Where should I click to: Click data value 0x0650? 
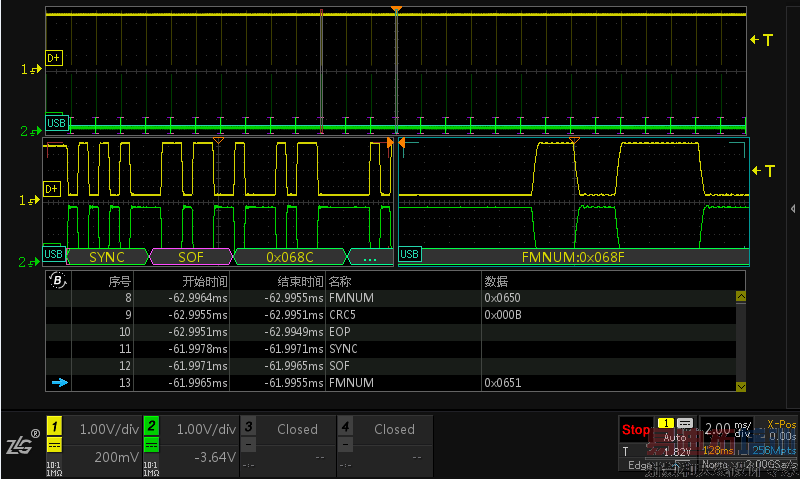(502, 298)
